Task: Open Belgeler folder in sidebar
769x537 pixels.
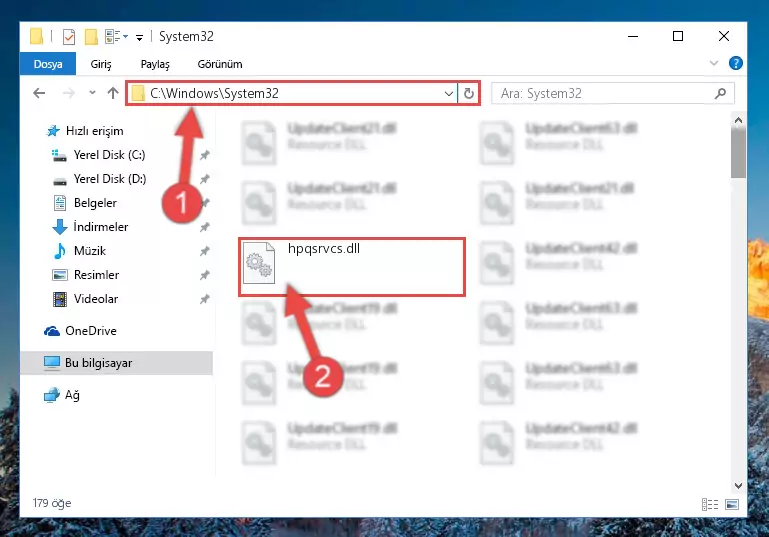Action: point(95,203)
